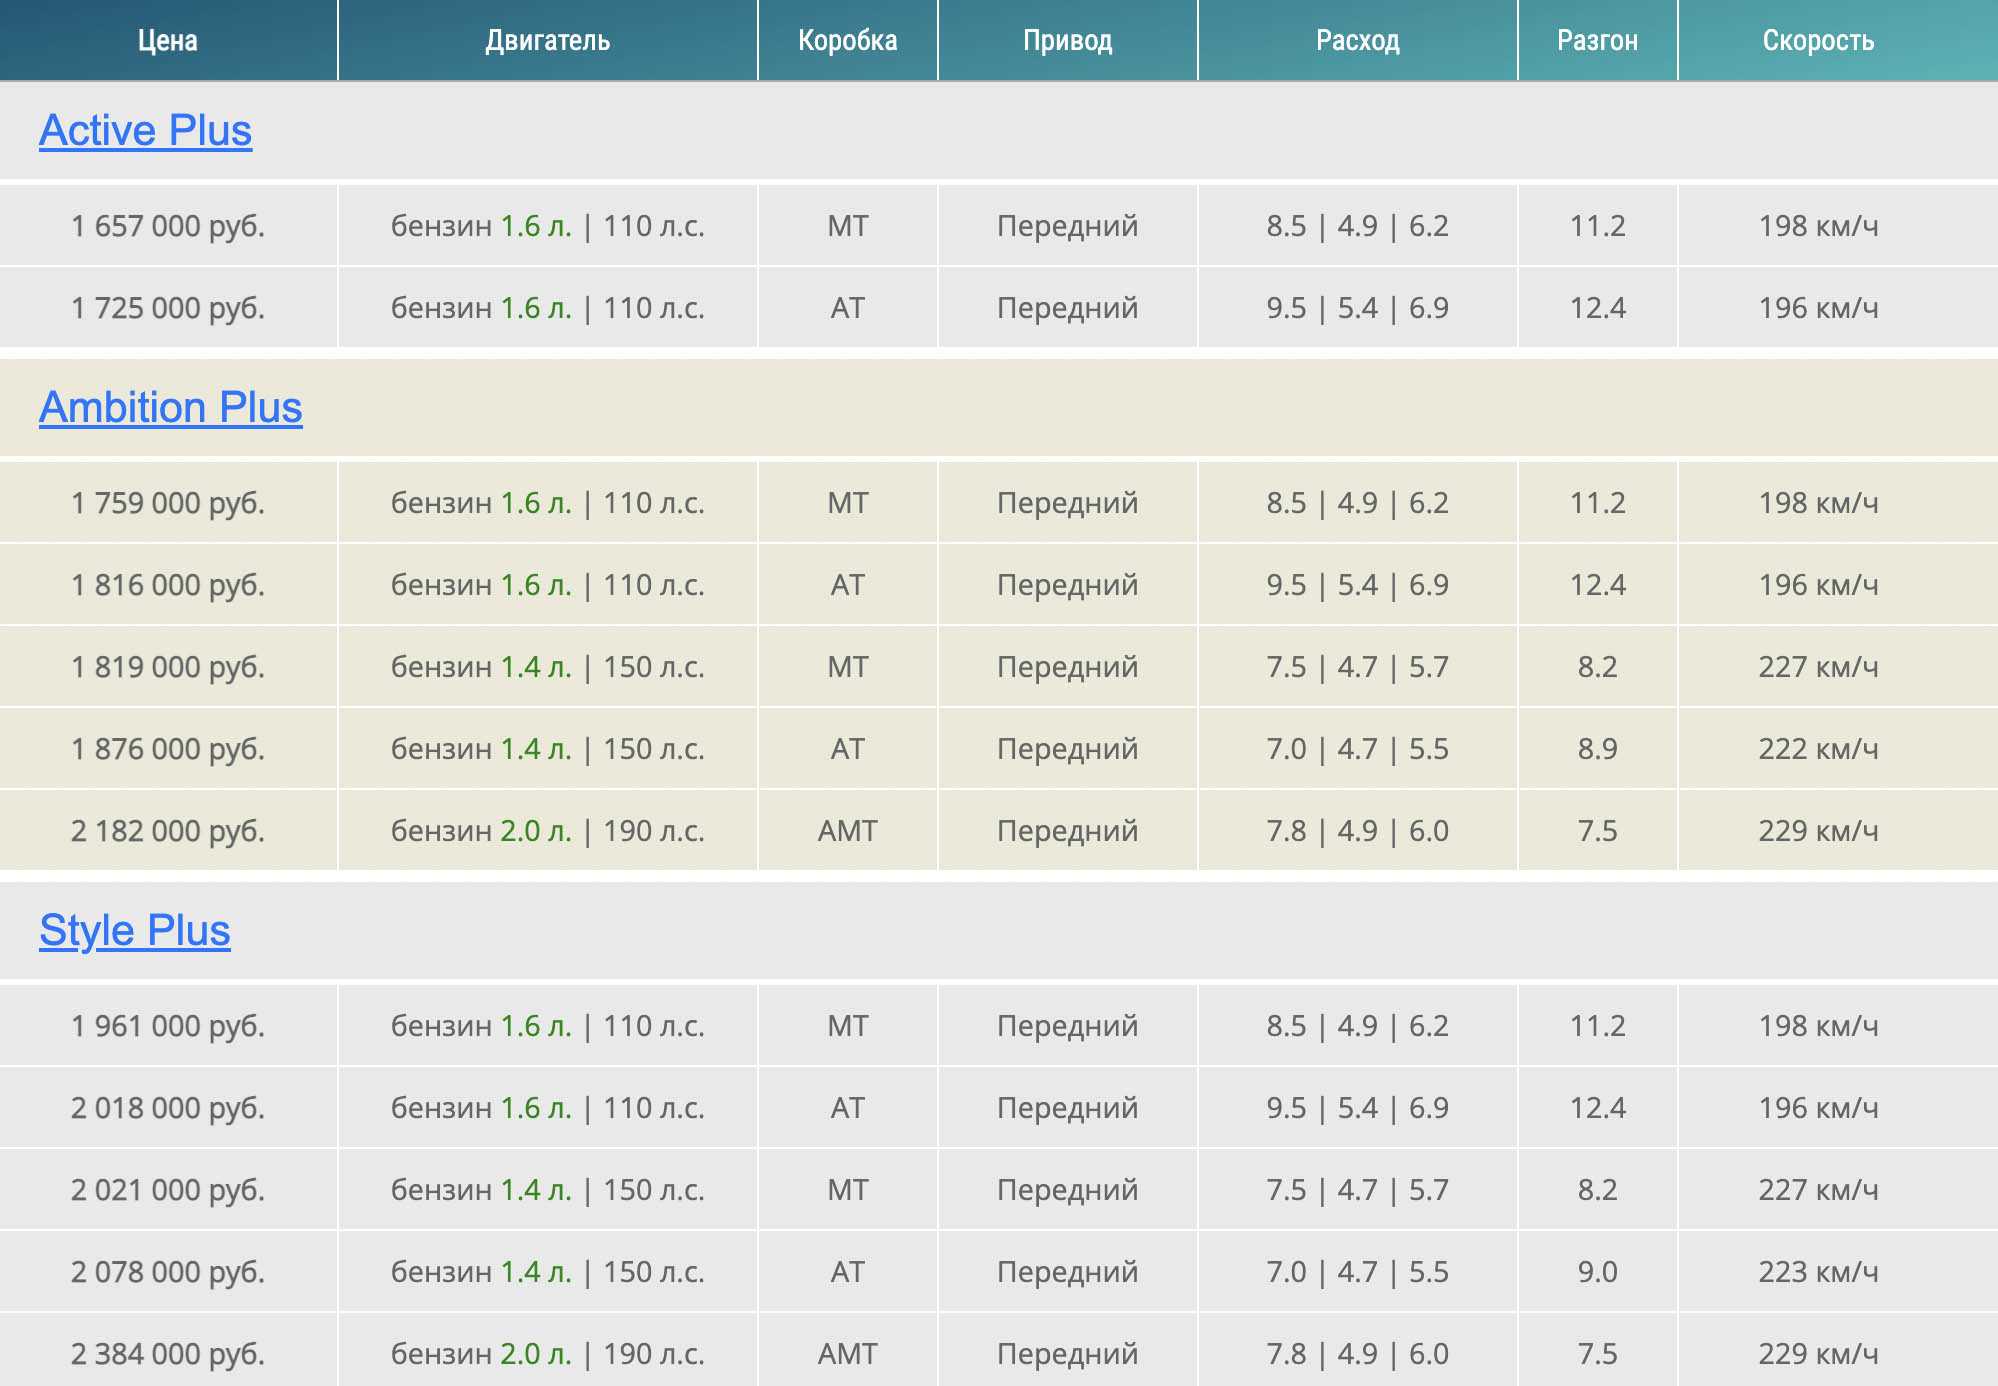Click the Цена column header
This screenshot has width=1998, height=1386.
point(167,41)
